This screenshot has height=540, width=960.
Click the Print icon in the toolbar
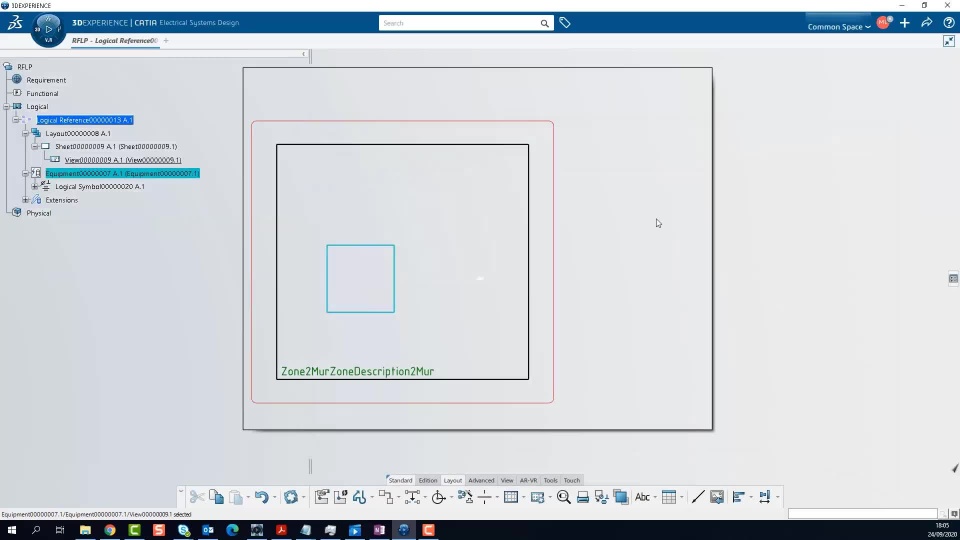(x=583, y=497)
